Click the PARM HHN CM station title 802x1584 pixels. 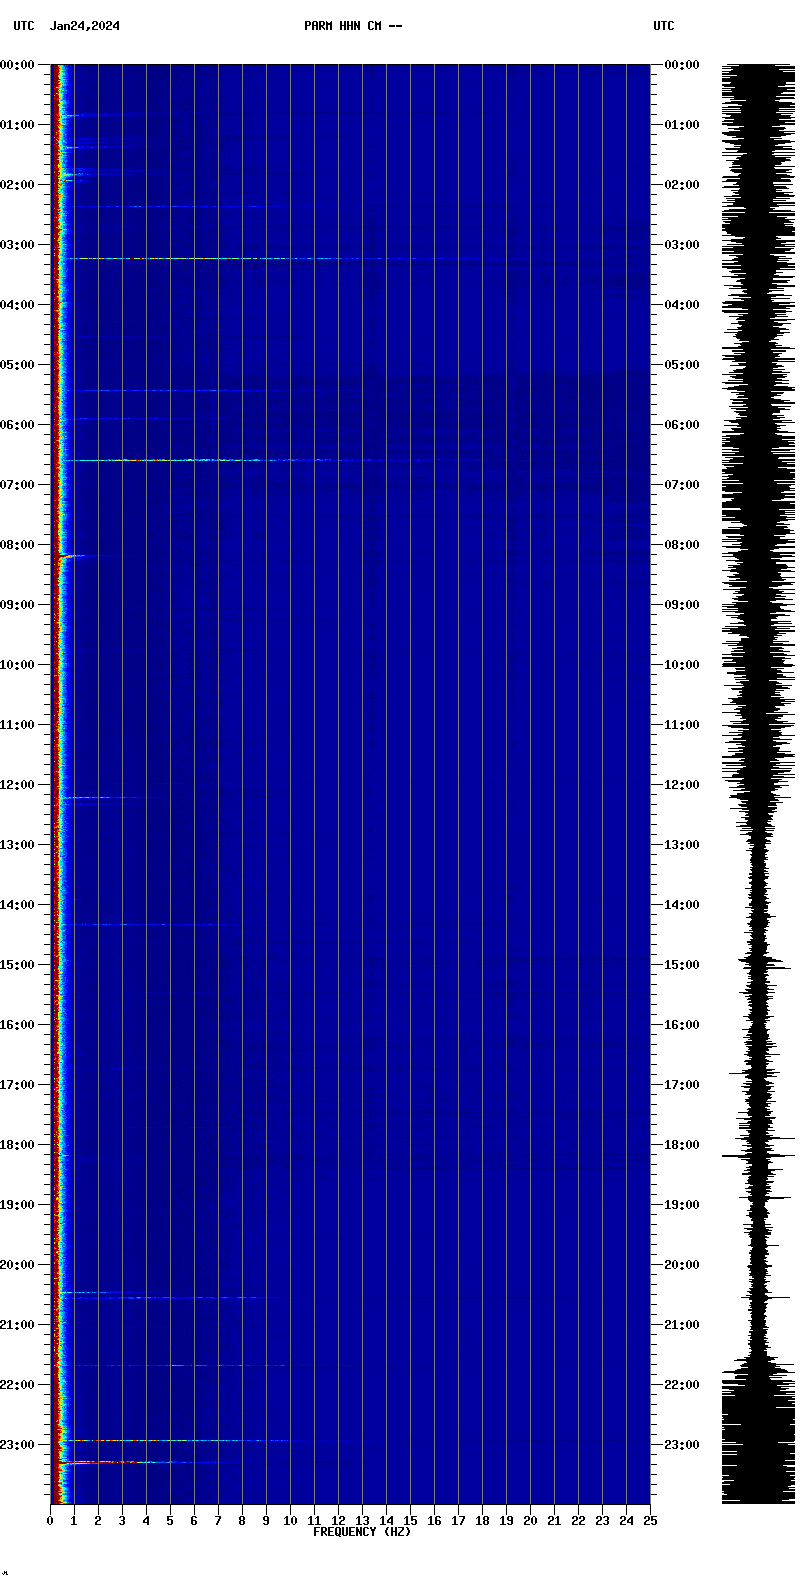pyautogui.click(x=353, y=26)
